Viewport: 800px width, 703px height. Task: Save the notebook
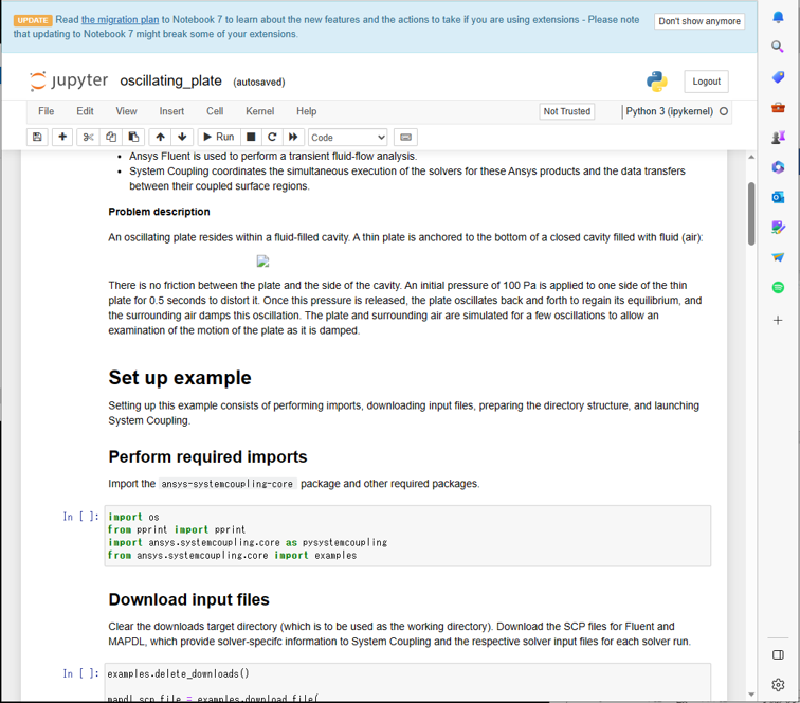coord(37,137)
